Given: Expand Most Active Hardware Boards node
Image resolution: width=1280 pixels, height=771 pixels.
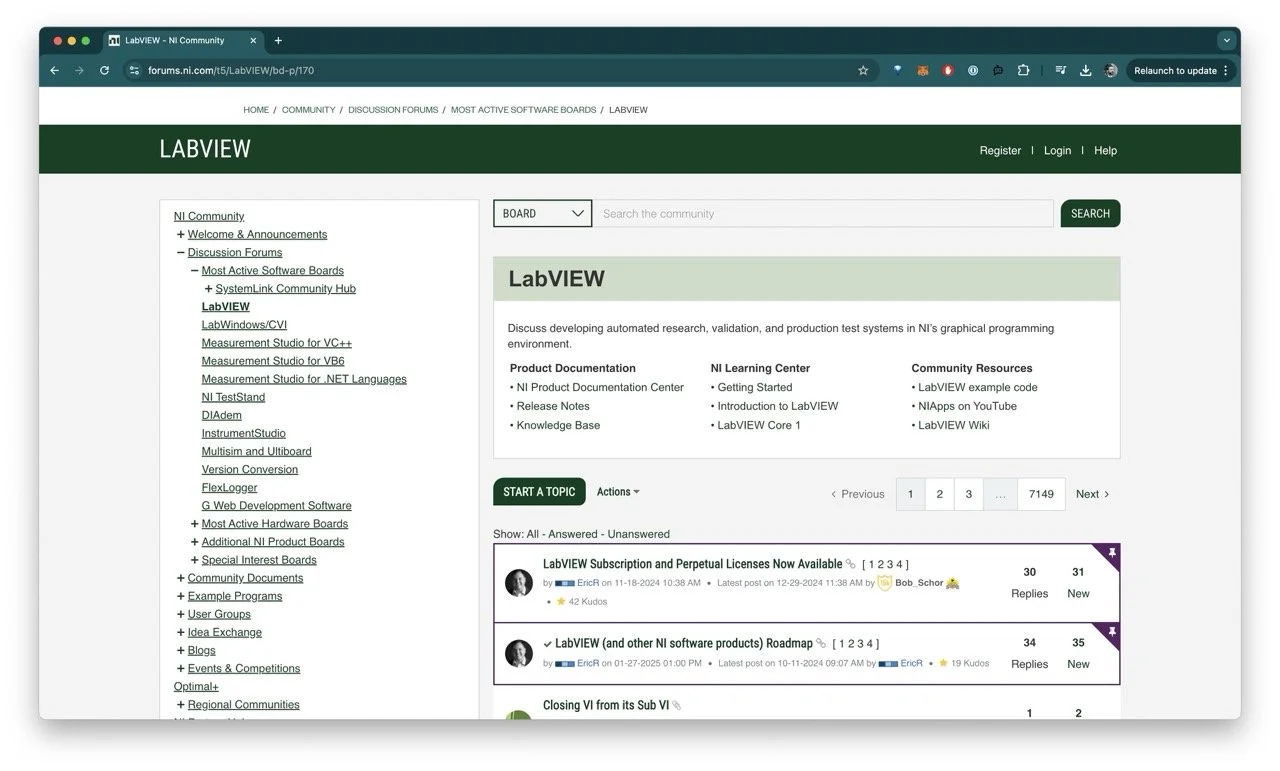Looking at the screenshot, I should [195, 524].
